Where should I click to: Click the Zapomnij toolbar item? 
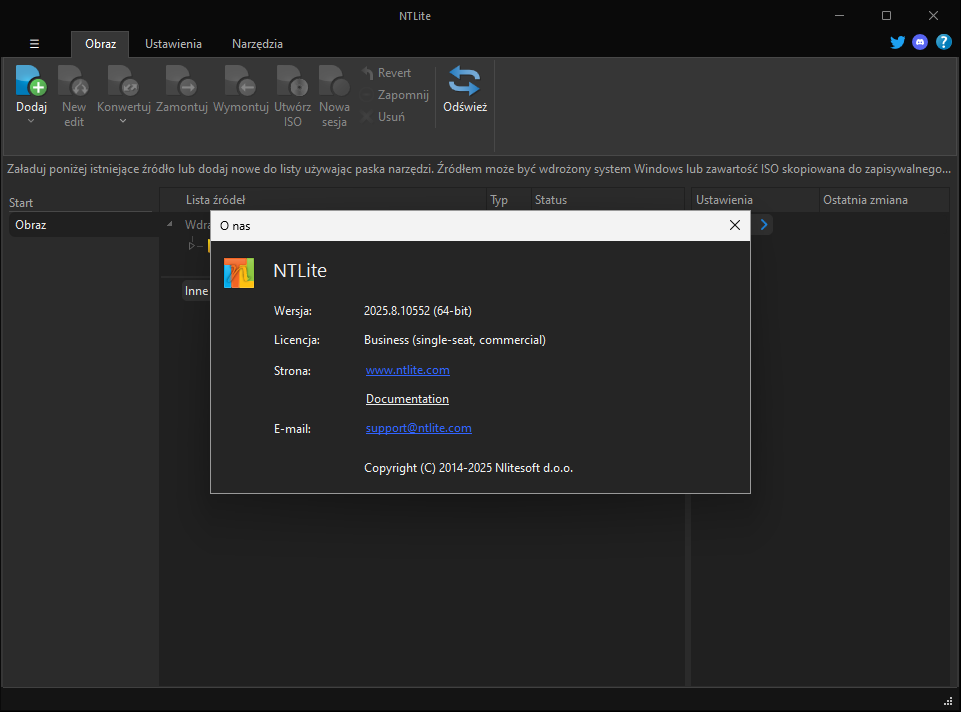click(x=396, y=95)
